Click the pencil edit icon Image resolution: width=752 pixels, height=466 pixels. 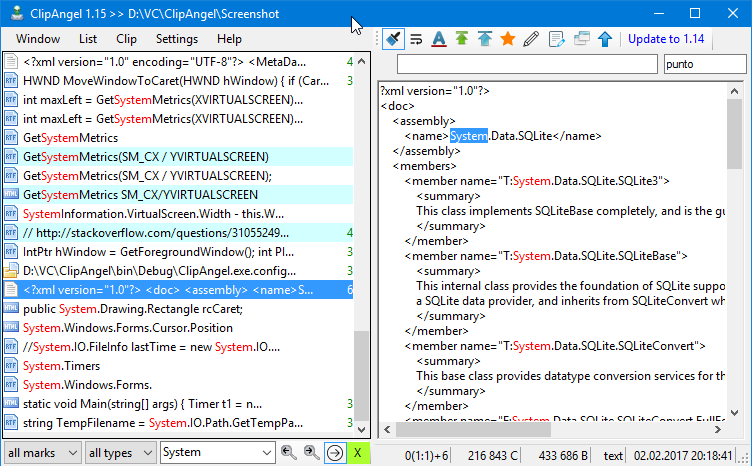click(x=531, y=39)
